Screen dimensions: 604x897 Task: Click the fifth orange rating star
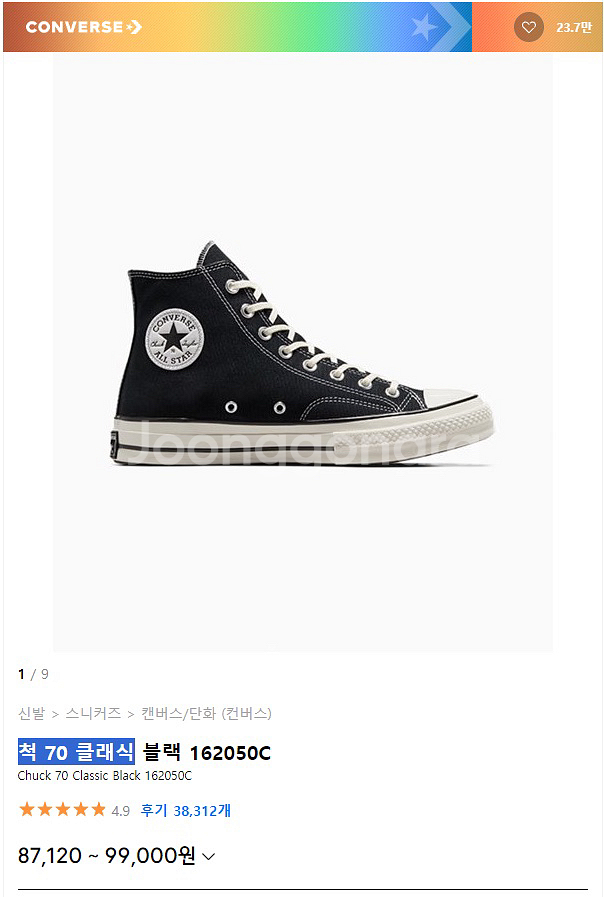[98, 809]
